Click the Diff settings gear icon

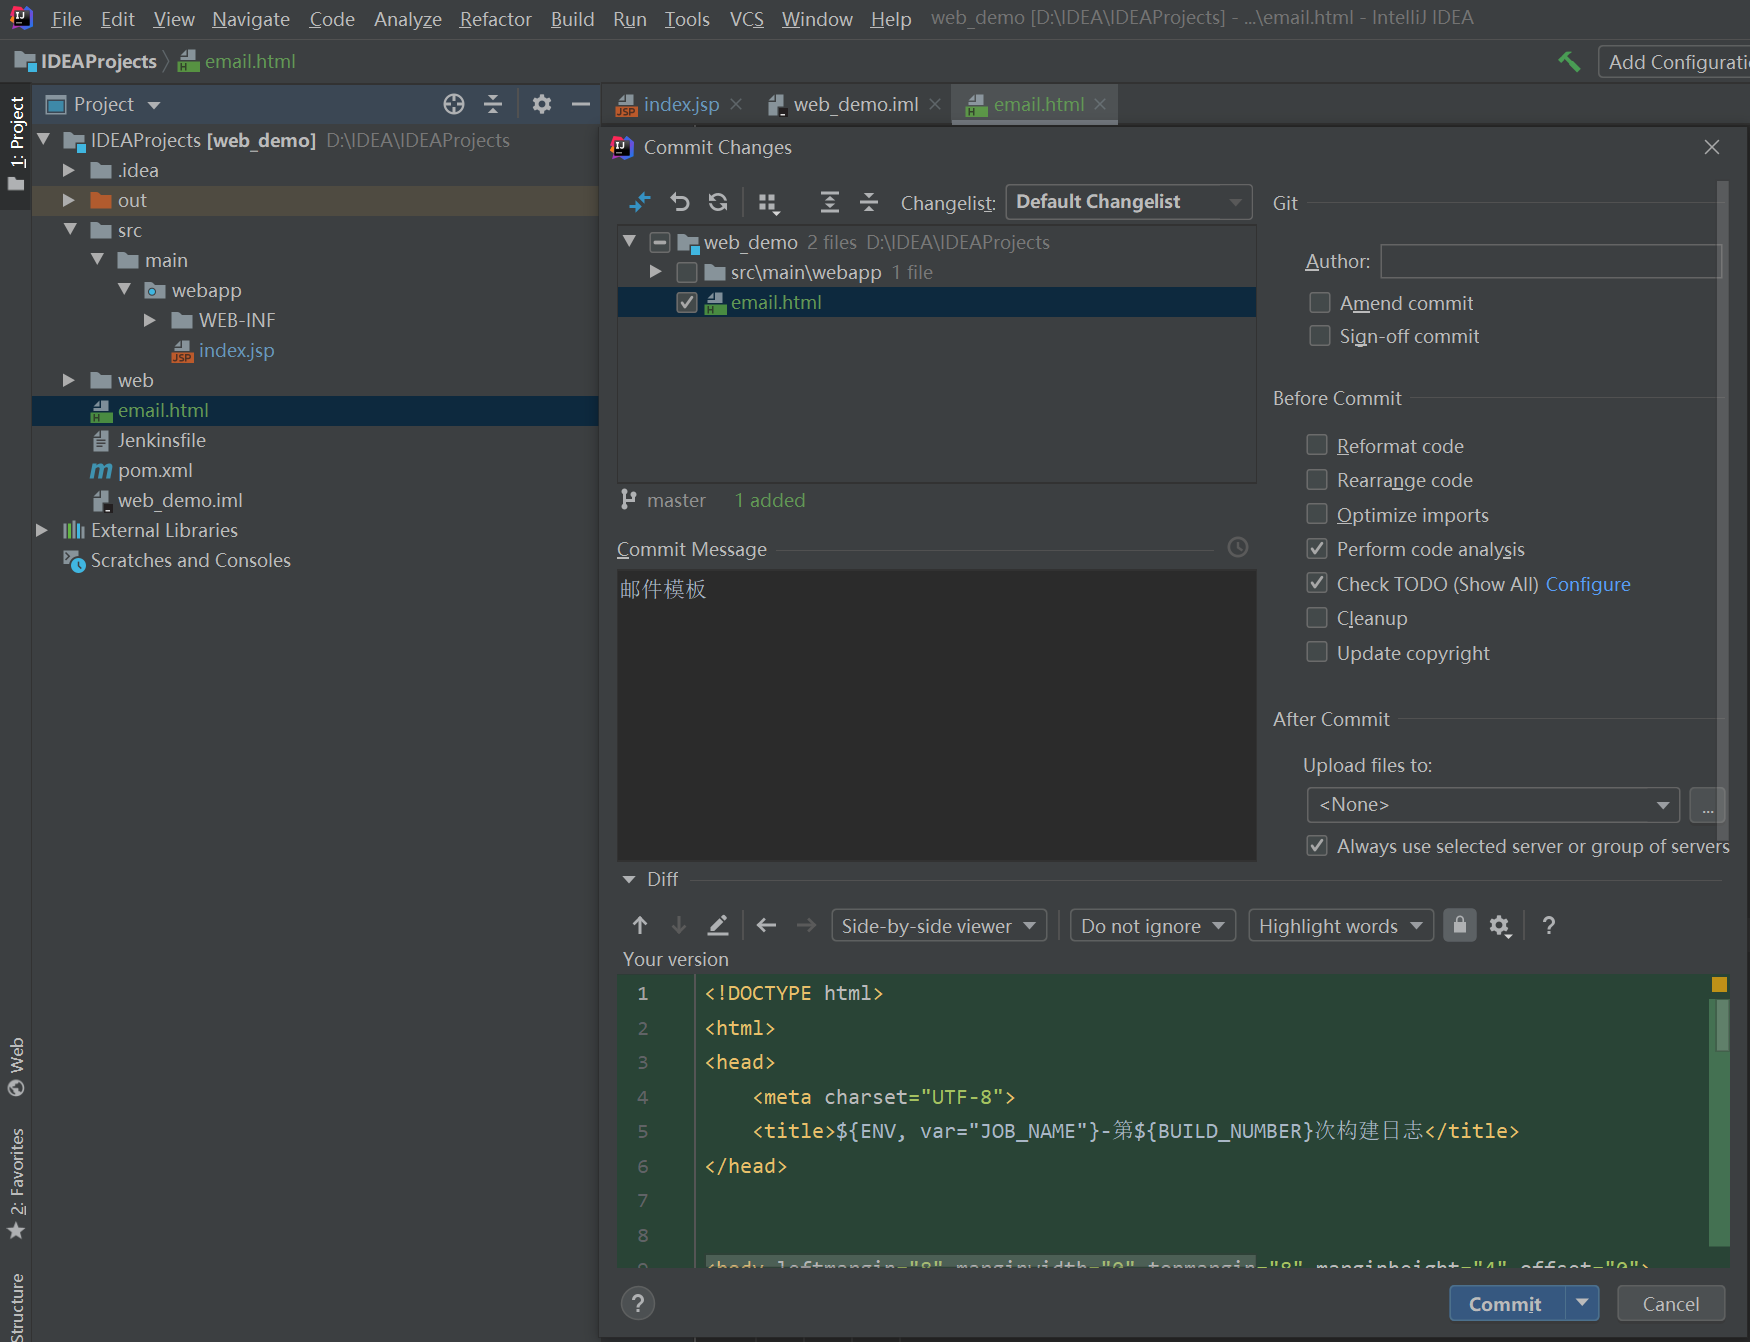click(x=1499, y=926)
